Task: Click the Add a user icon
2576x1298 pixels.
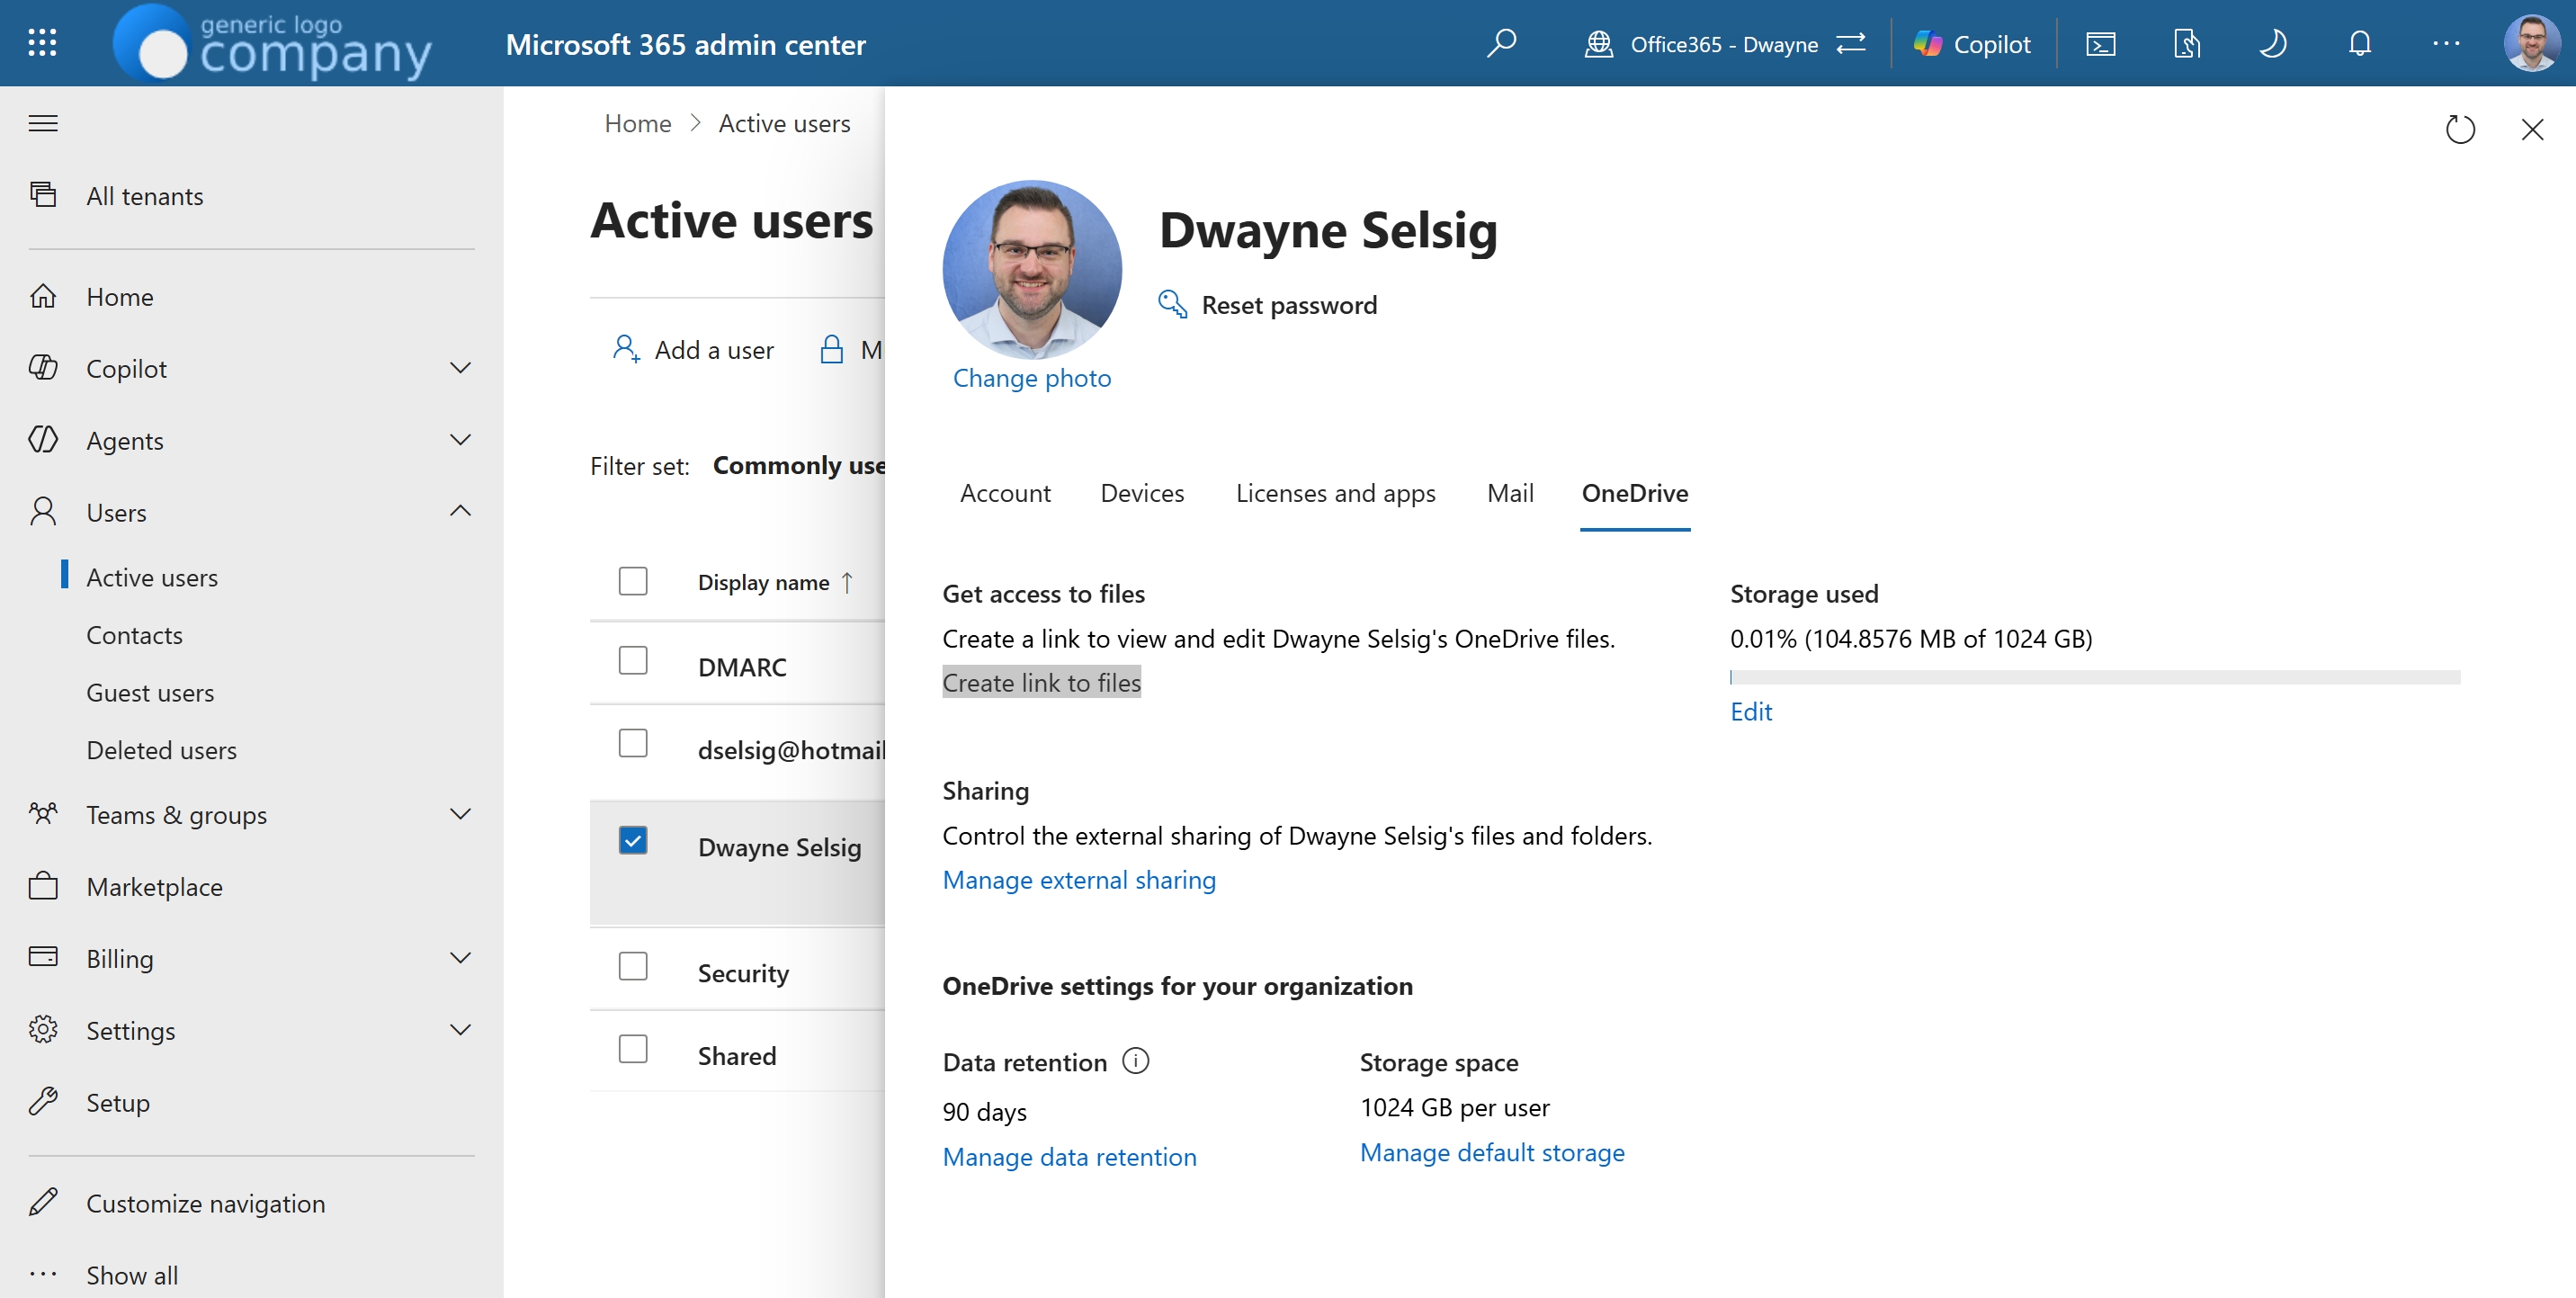Action: [x=626, y=349]
